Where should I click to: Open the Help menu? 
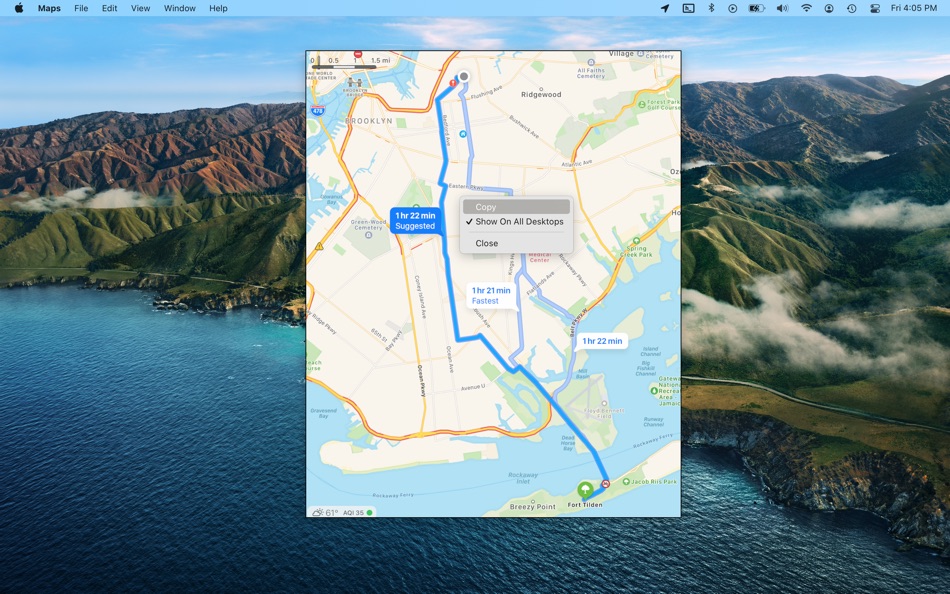coord(218,8)
